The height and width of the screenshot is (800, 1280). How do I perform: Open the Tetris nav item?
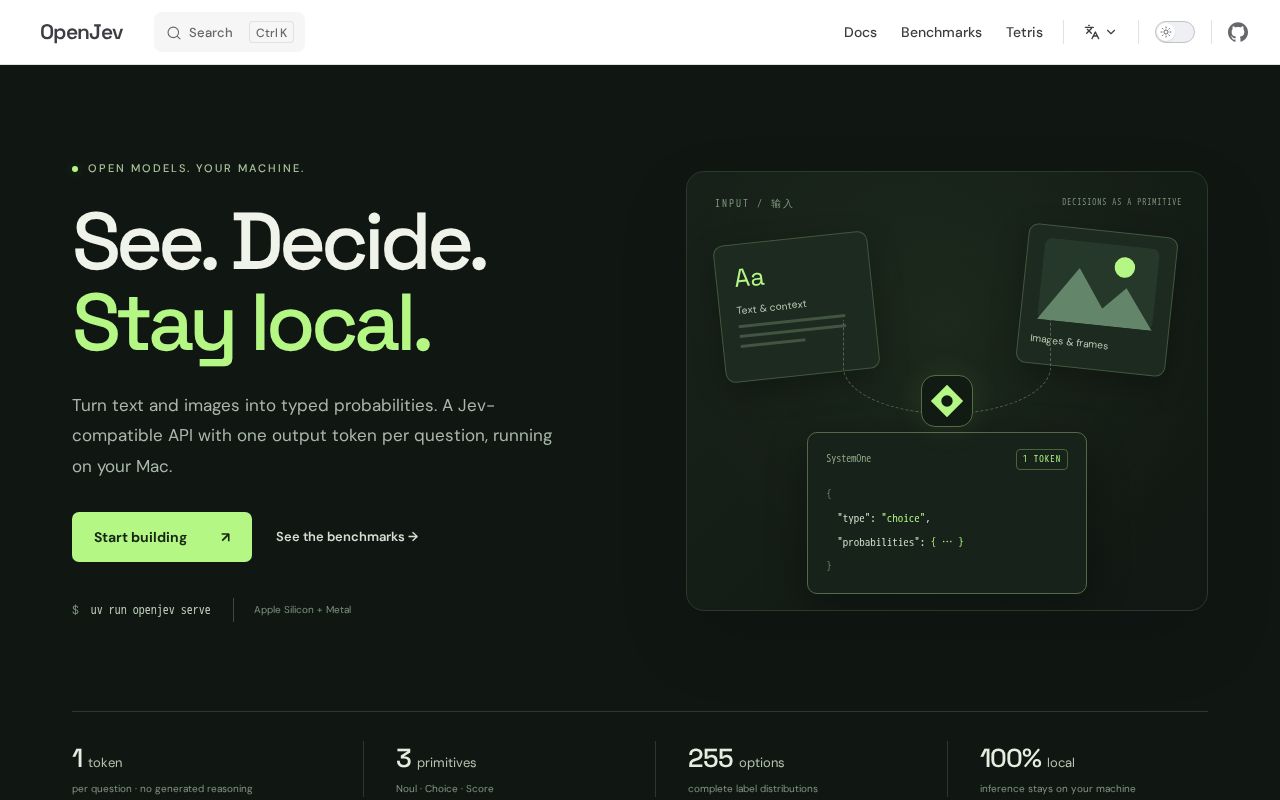coord(1024,32)
